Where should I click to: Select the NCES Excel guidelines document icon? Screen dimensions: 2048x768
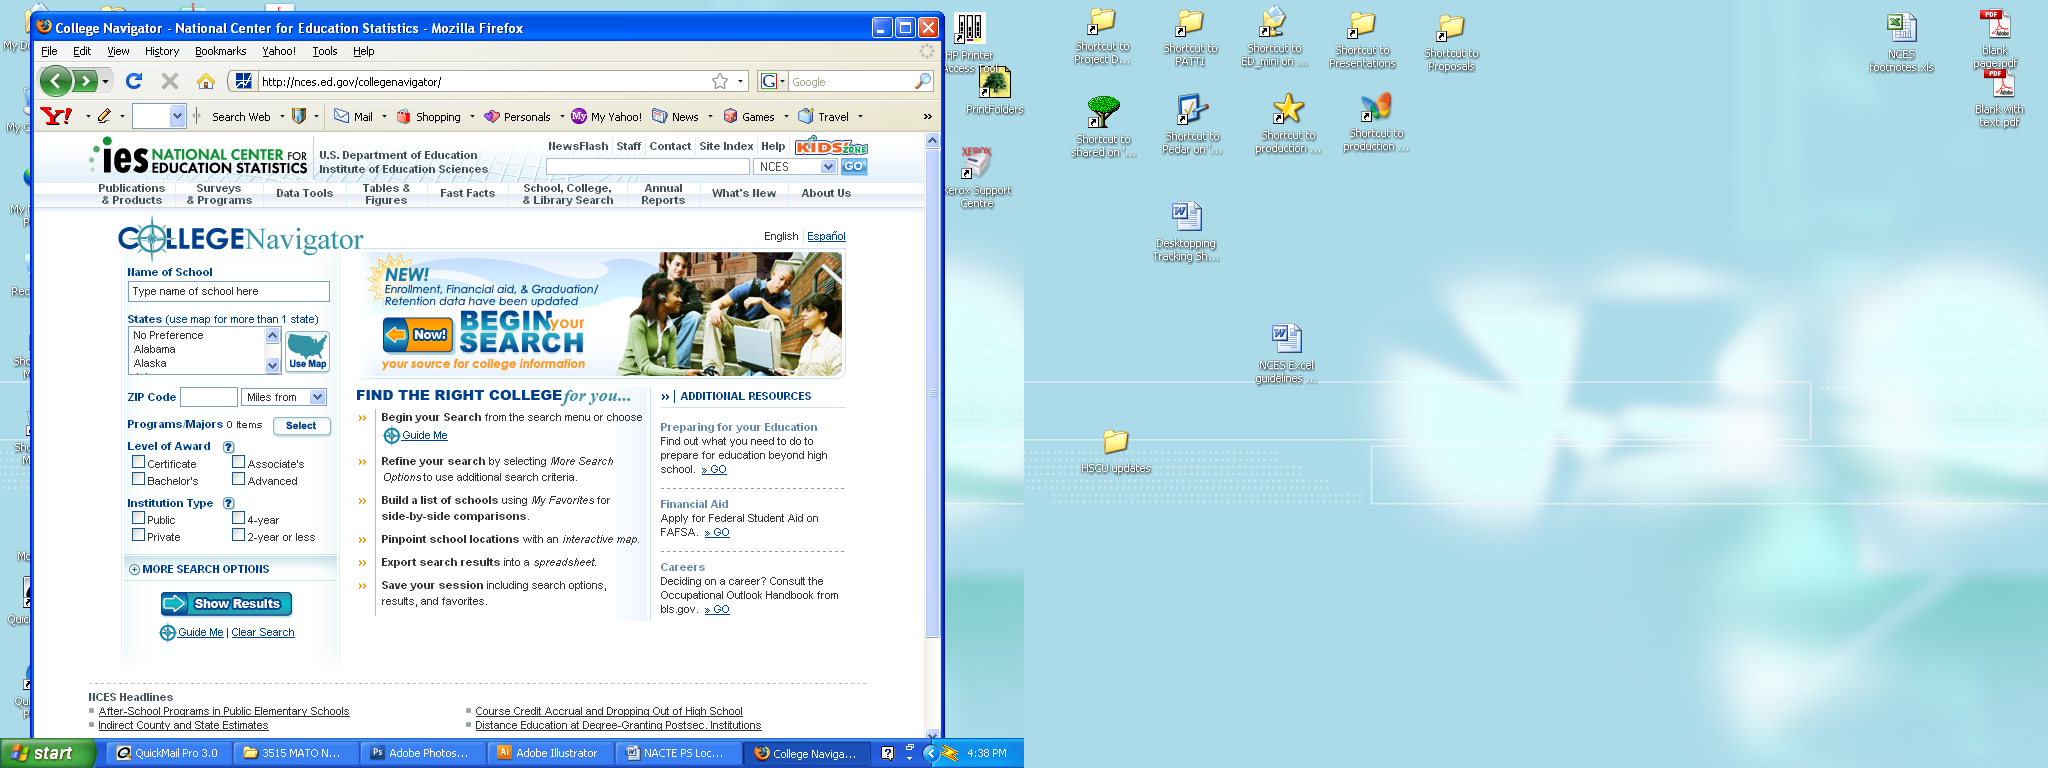[1286, 354]
